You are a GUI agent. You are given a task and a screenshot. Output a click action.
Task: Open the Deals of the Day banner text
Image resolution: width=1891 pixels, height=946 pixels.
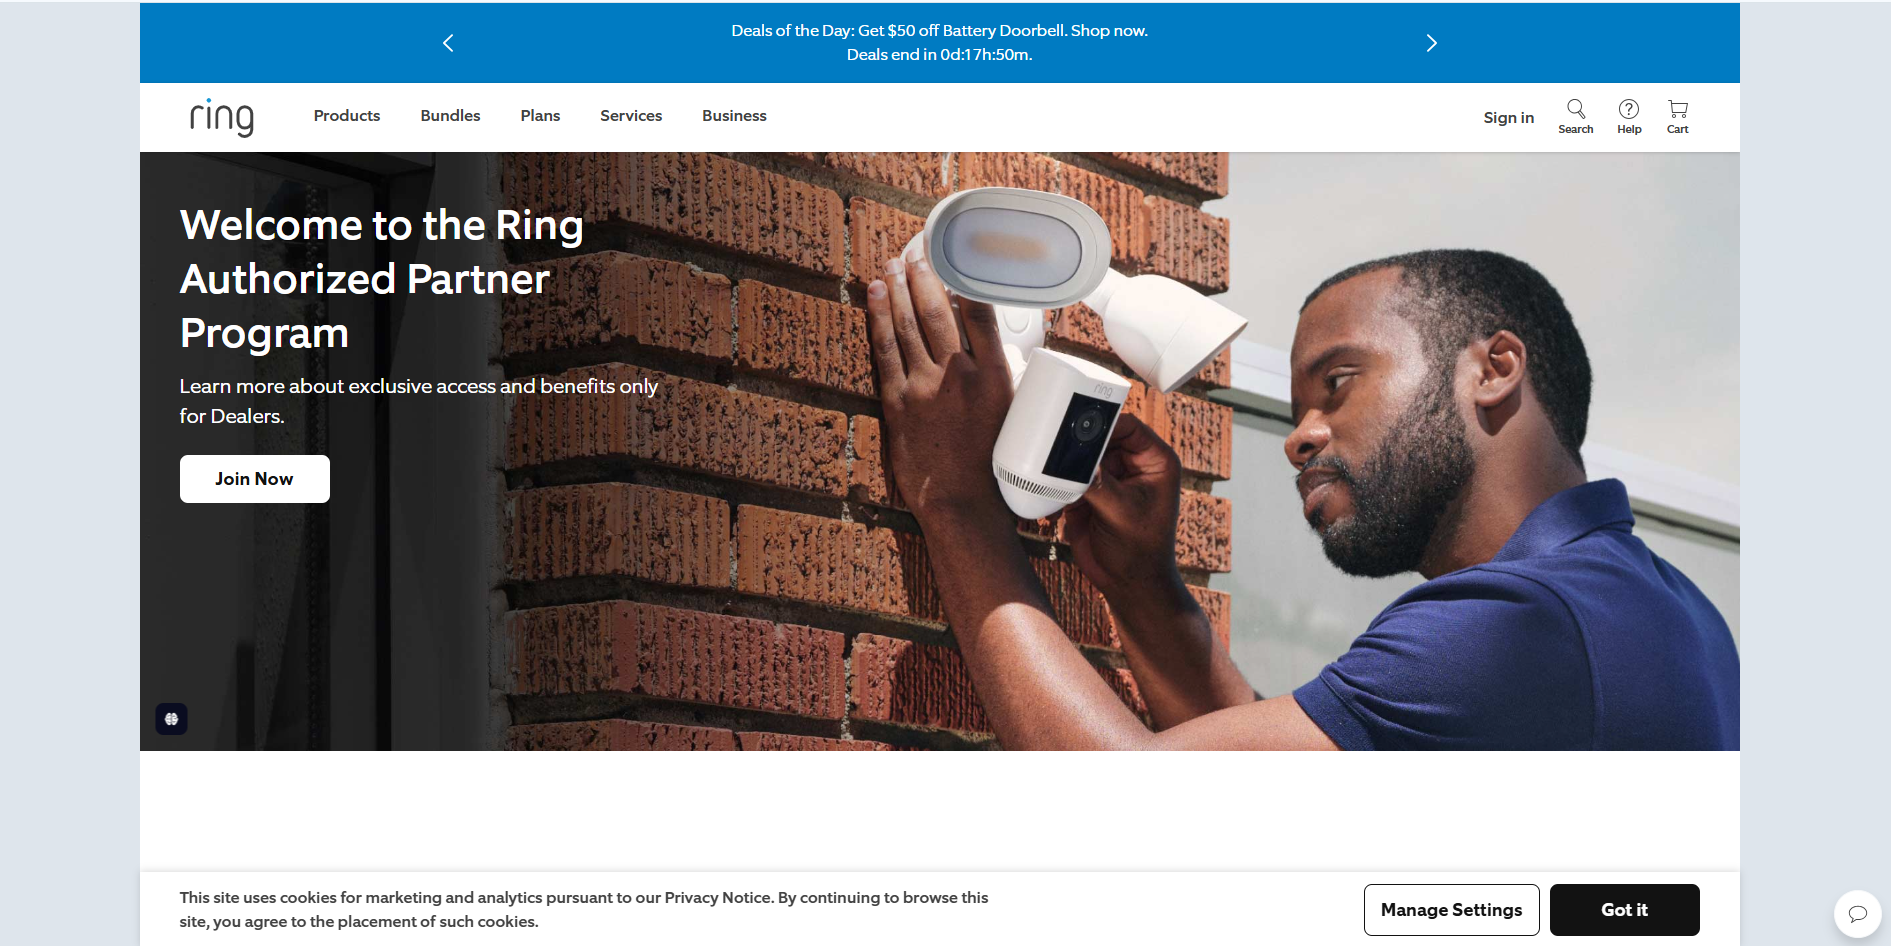click(x=939, y=43)
